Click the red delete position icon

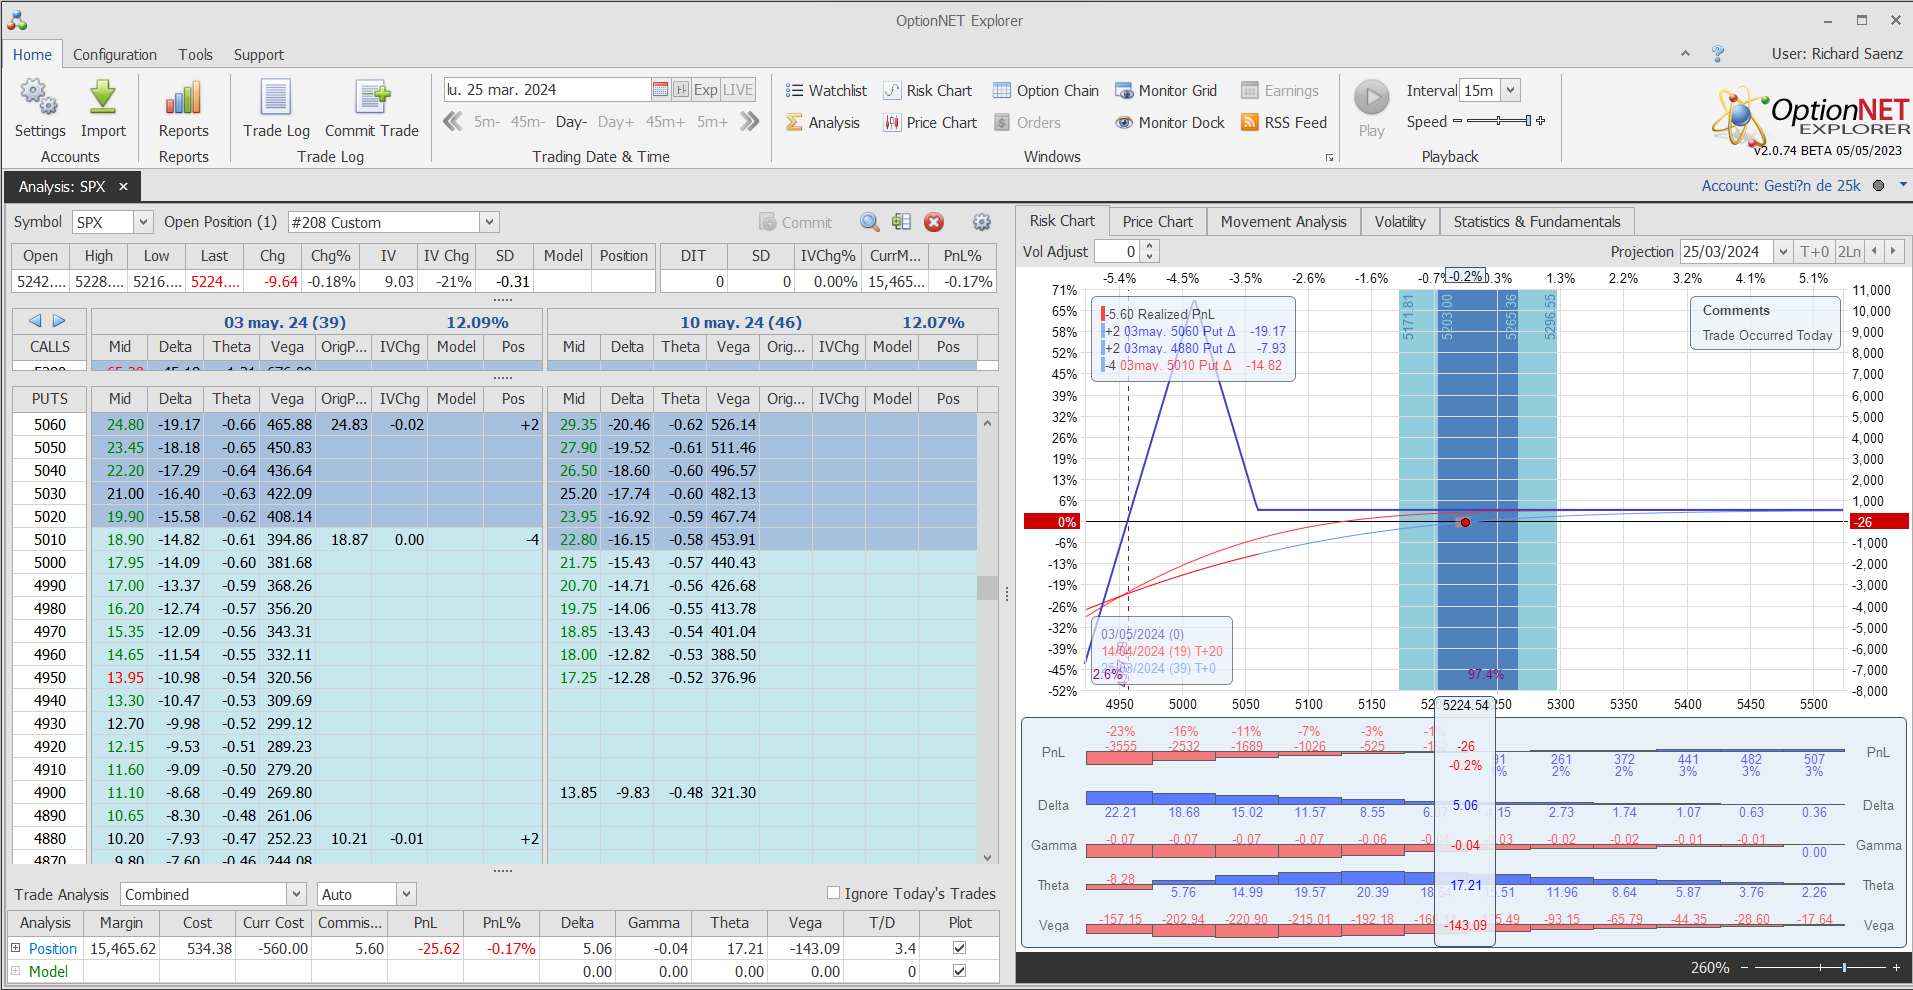pyautogui.click(x=934, y=222)
